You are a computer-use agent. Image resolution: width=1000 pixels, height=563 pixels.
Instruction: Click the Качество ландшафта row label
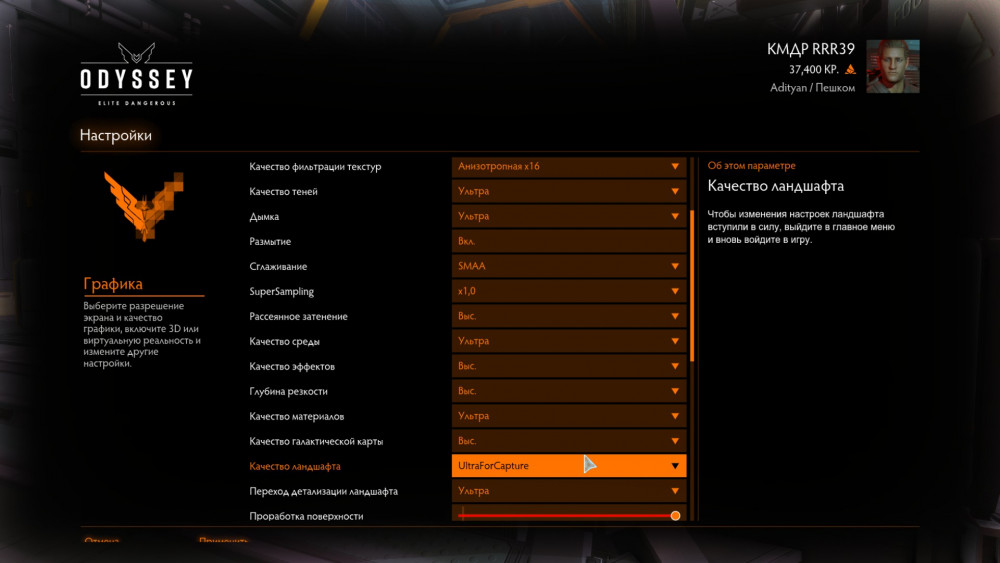point(295,466)
